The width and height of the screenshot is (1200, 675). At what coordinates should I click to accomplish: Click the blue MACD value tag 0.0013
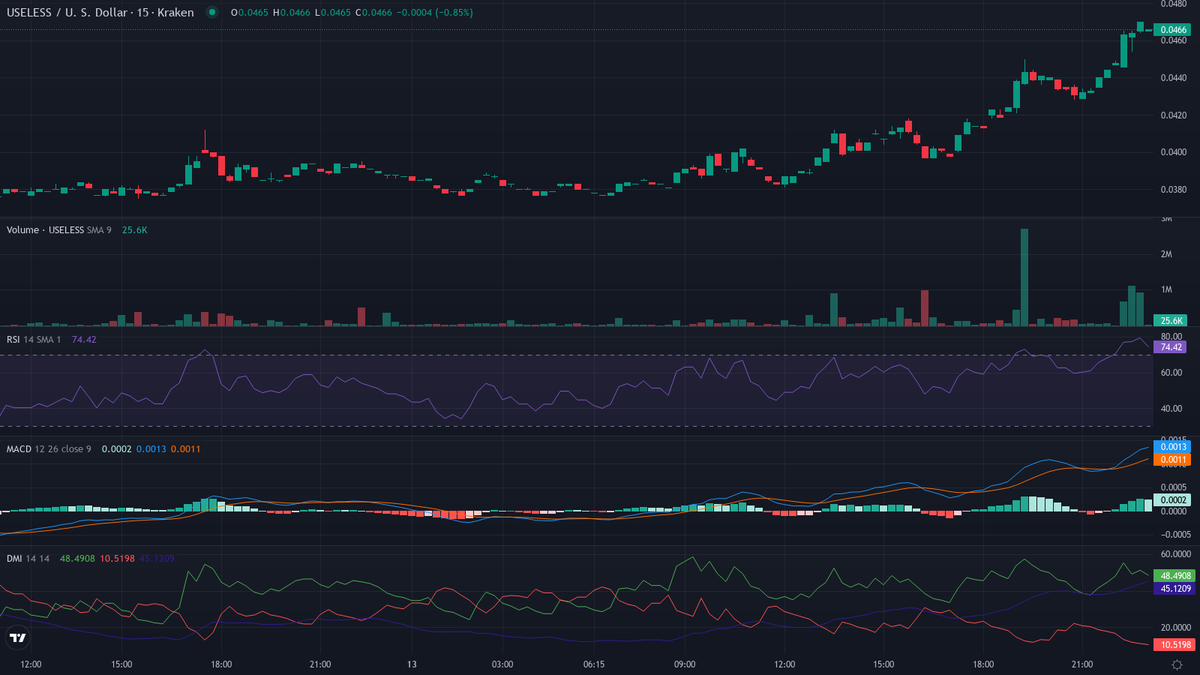coord(1171,446)
